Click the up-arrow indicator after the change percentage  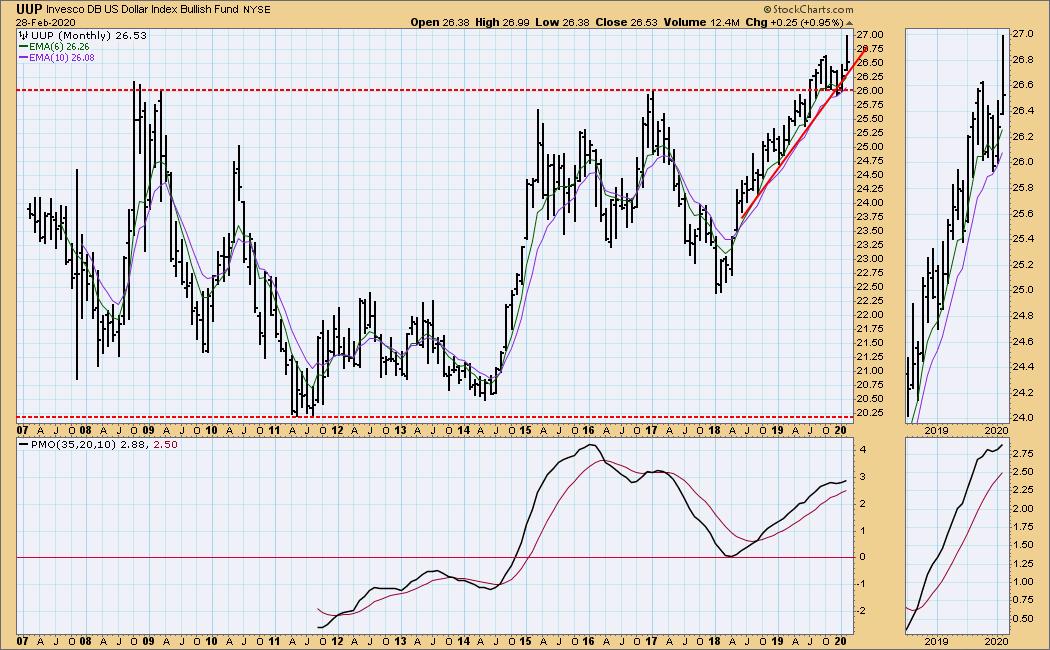point(849,23)
